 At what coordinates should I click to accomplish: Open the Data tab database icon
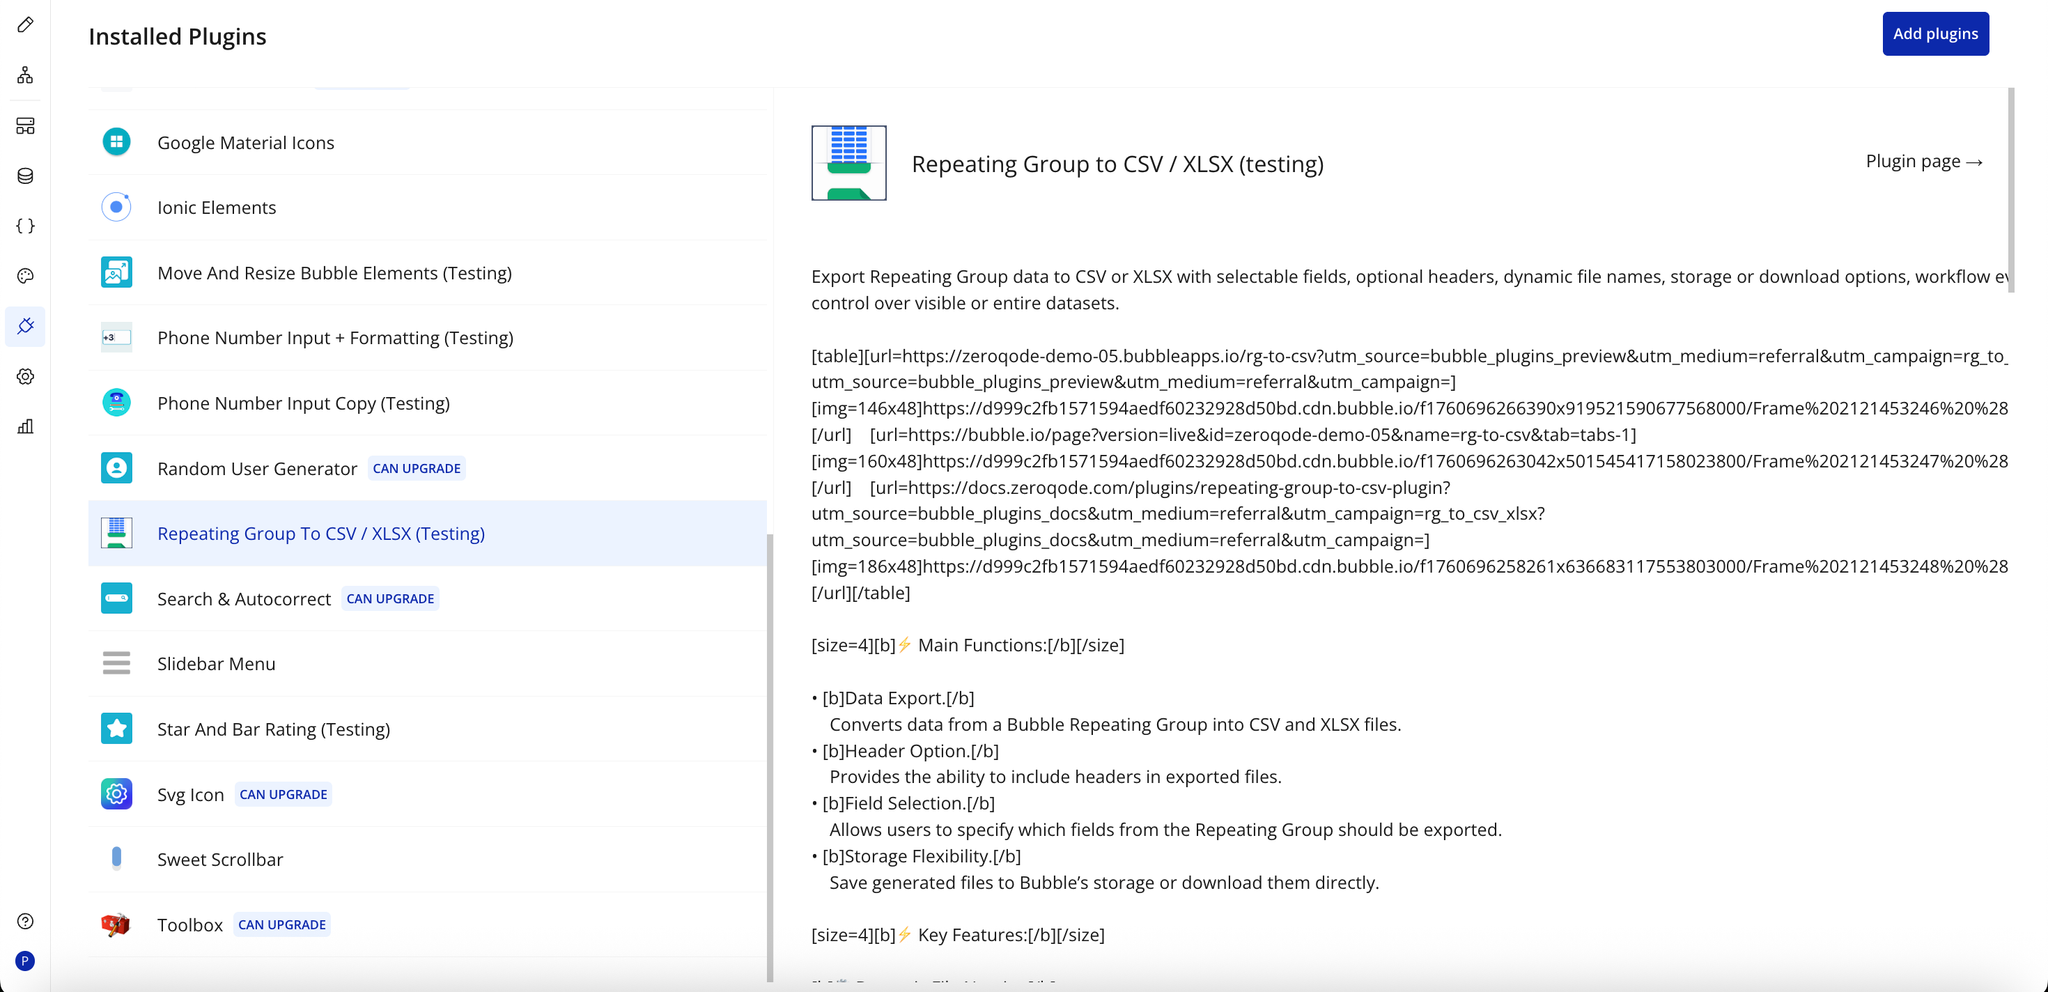[26, 176]
